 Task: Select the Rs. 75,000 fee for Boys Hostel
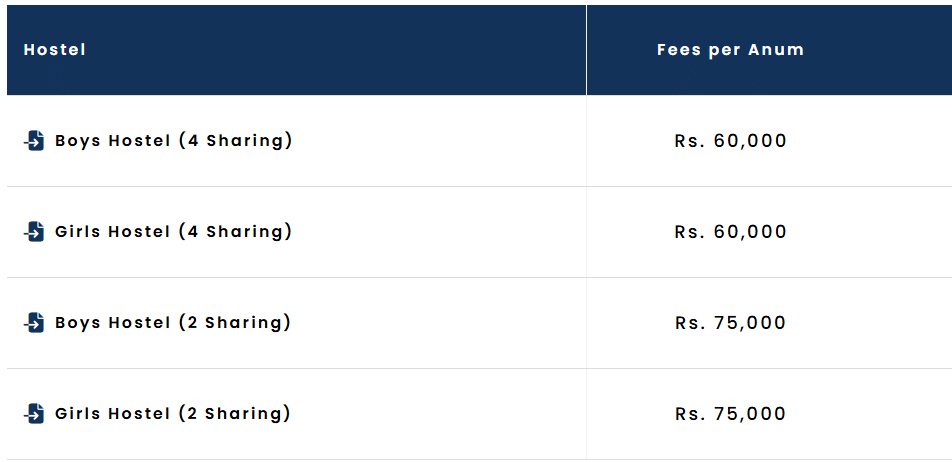pyautogui.click(x=731, y=323)
